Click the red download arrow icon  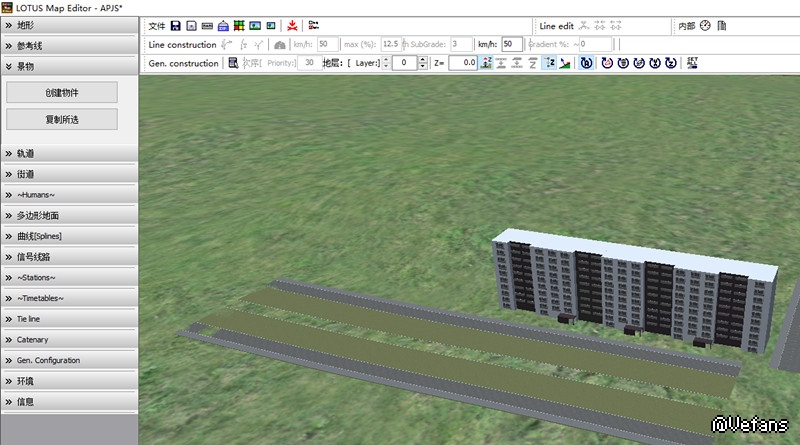tap(292, 25)
